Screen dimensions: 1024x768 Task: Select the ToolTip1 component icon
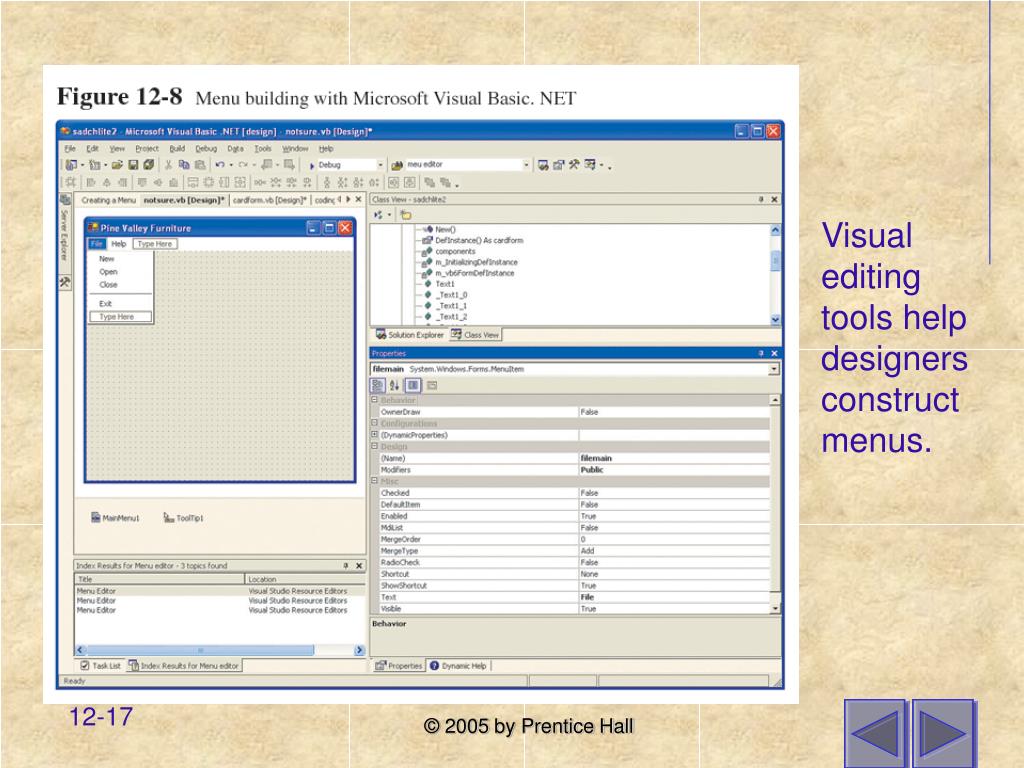pos(168,518)
